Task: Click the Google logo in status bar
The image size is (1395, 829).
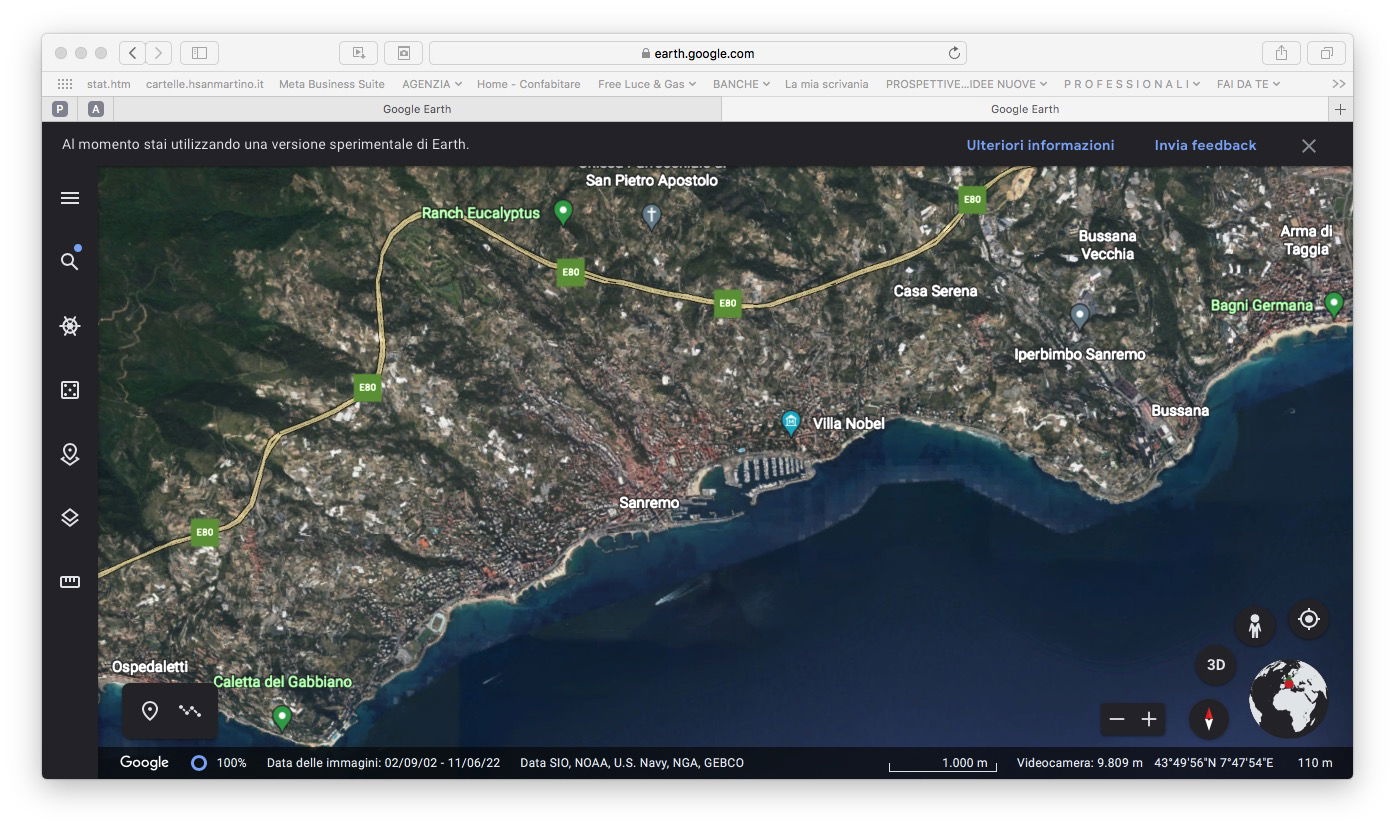Action: tap(144, 762)
